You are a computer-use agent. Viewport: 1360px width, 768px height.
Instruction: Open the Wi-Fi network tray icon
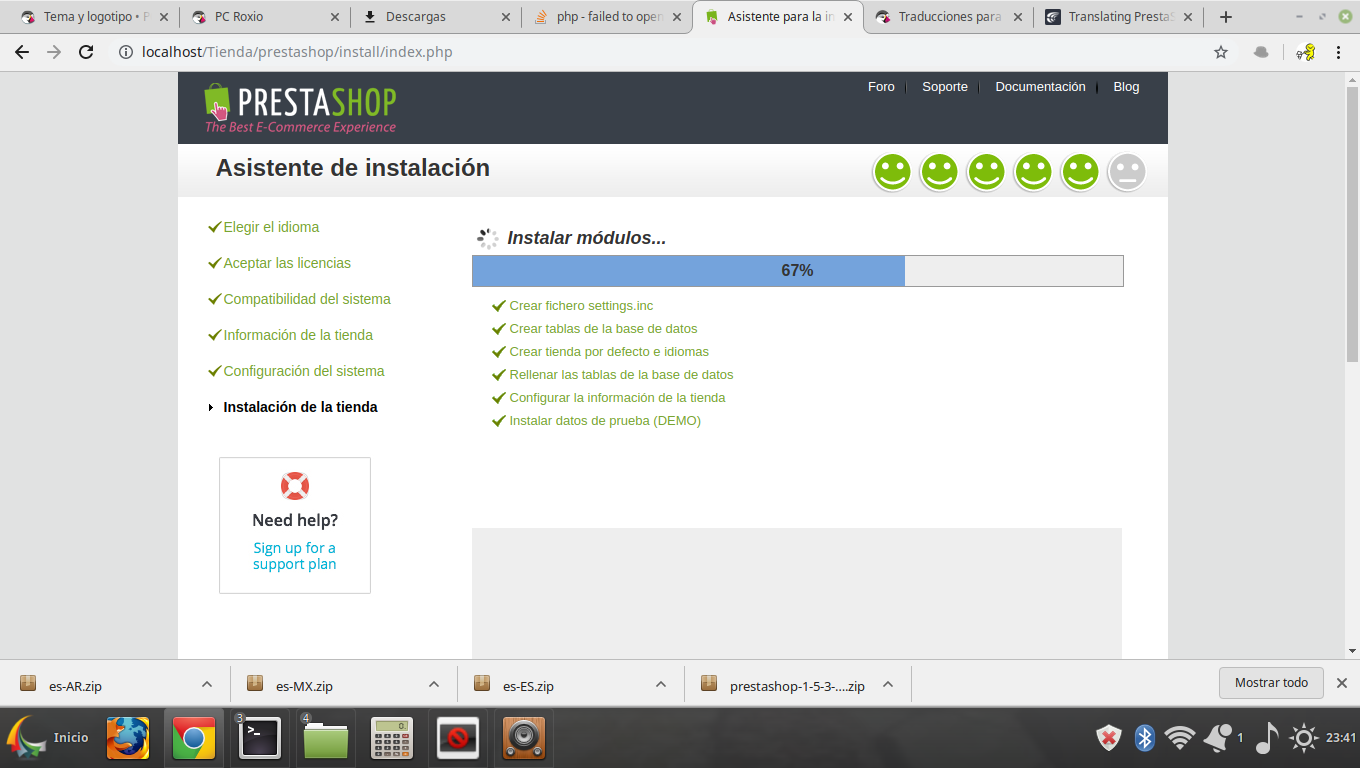[1180, 738]
